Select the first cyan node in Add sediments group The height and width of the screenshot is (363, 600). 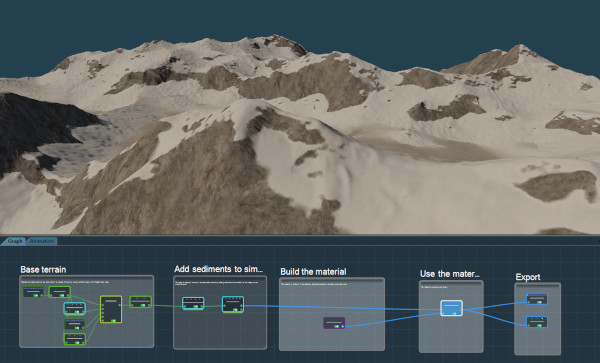[x=193, y=303]
